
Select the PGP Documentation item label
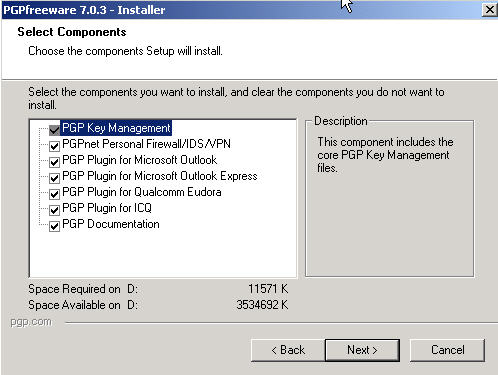[111, 224]
